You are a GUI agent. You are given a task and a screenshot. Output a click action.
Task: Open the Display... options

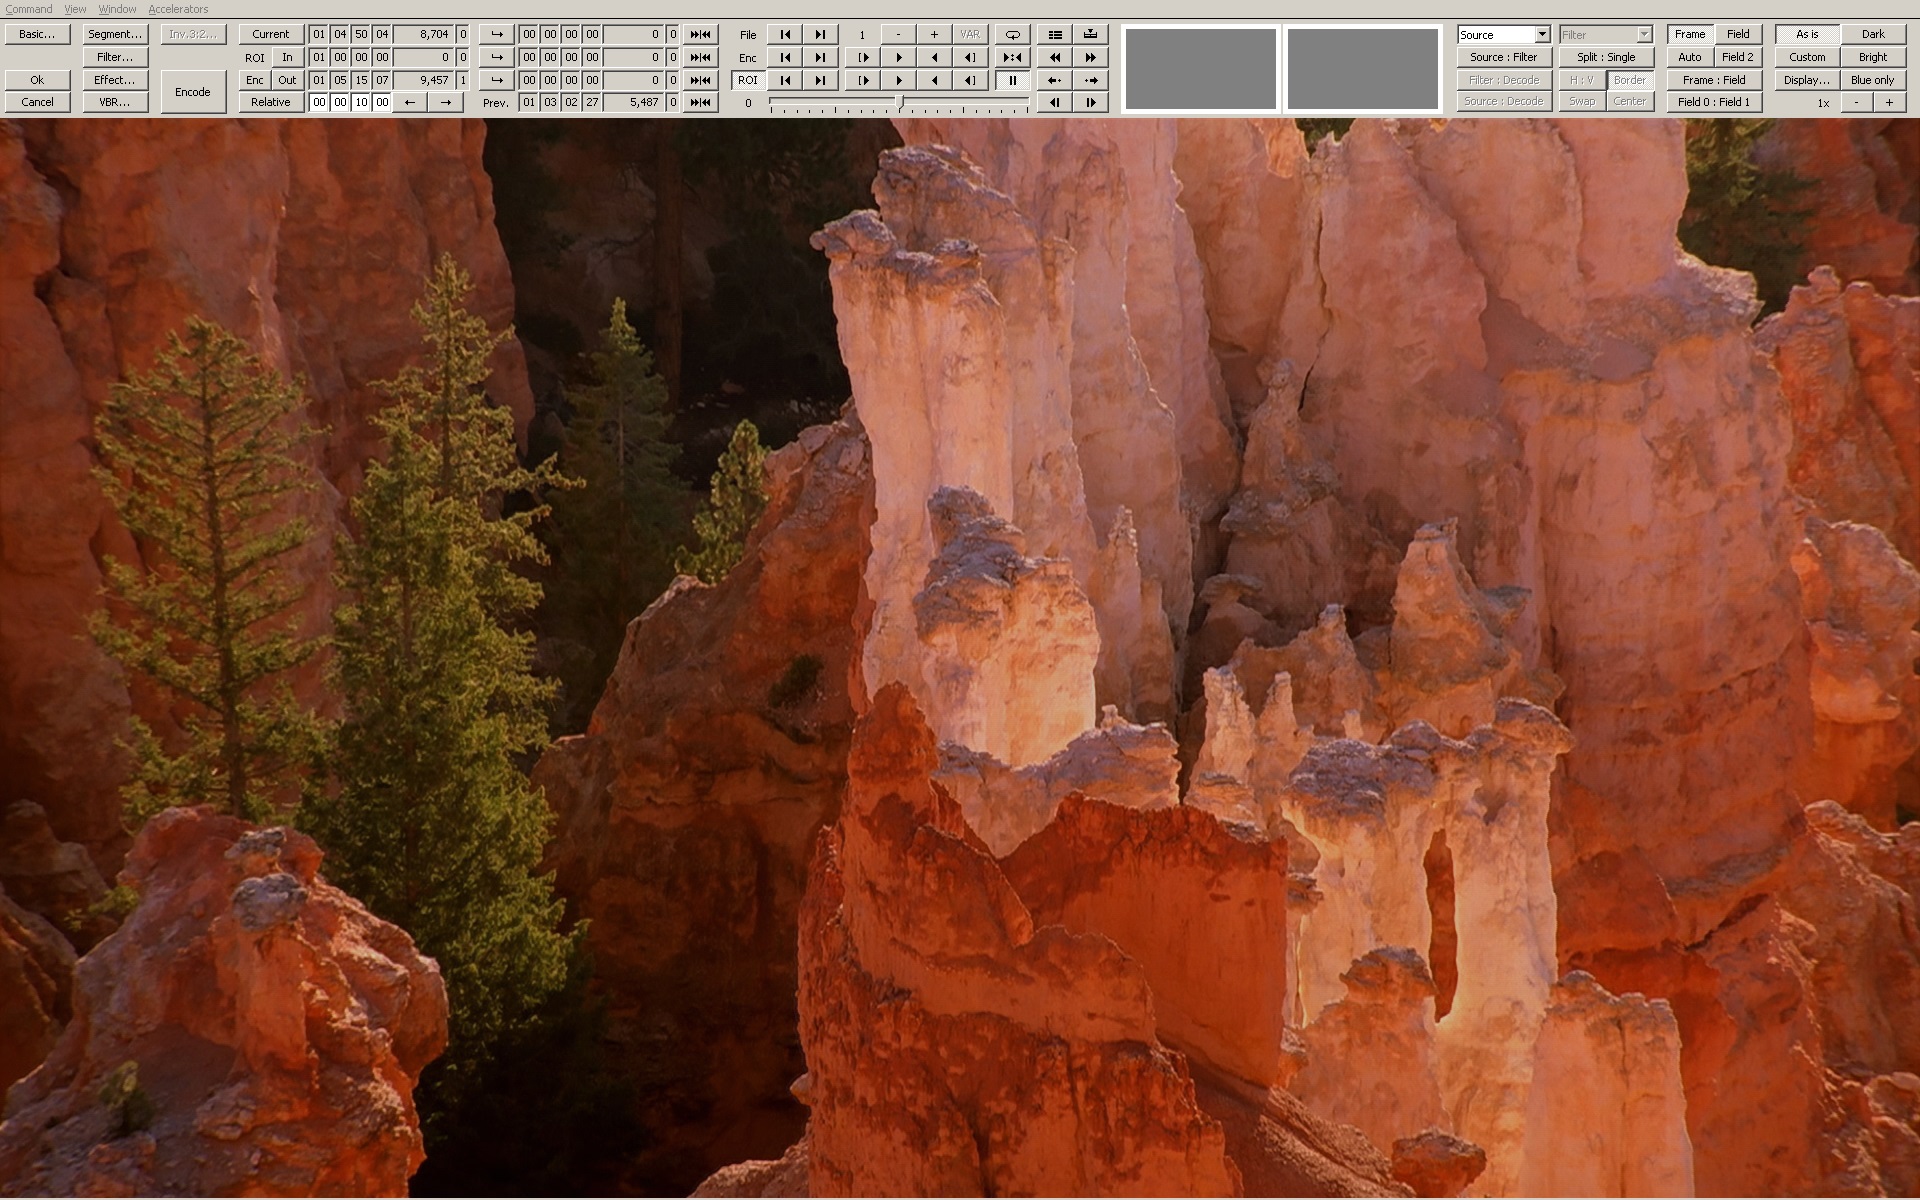tap(1806, 80)
